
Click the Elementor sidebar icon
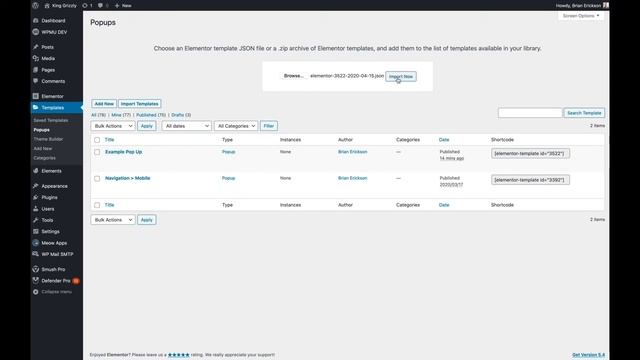pos(36,96)
